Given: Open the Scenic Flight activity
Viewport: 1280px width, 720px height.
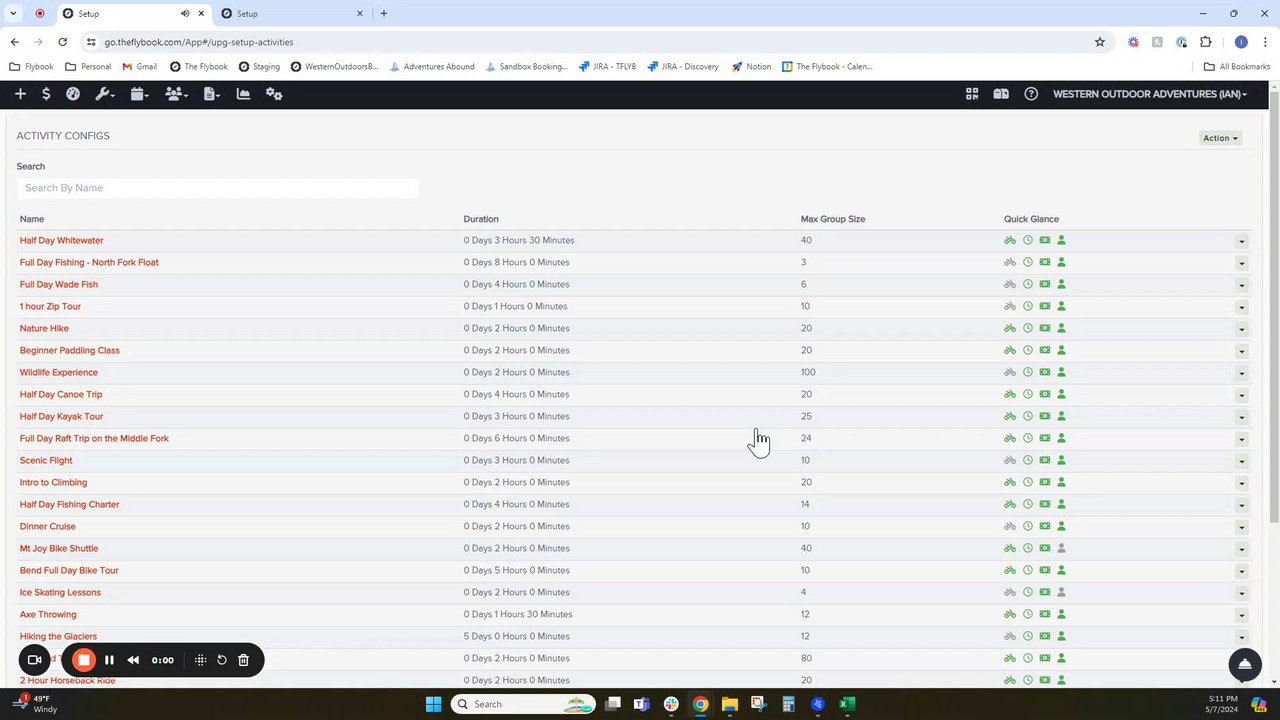Looking at the screenshot, I should click(46, 460).
